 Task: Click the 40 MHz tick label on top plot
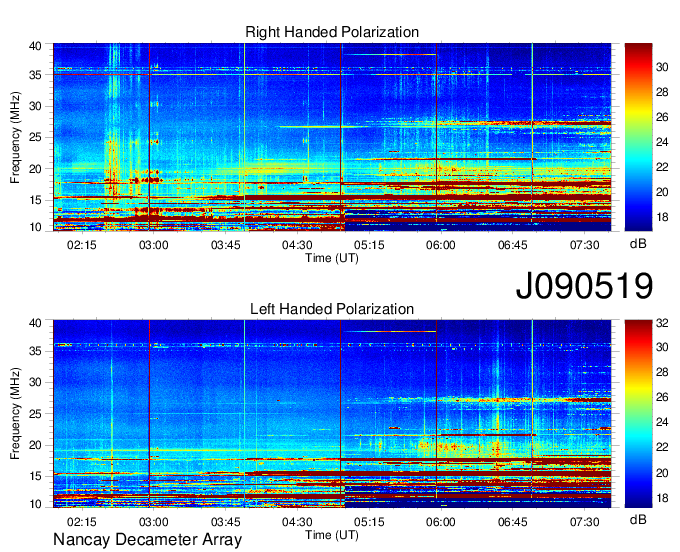coord(35,46)
